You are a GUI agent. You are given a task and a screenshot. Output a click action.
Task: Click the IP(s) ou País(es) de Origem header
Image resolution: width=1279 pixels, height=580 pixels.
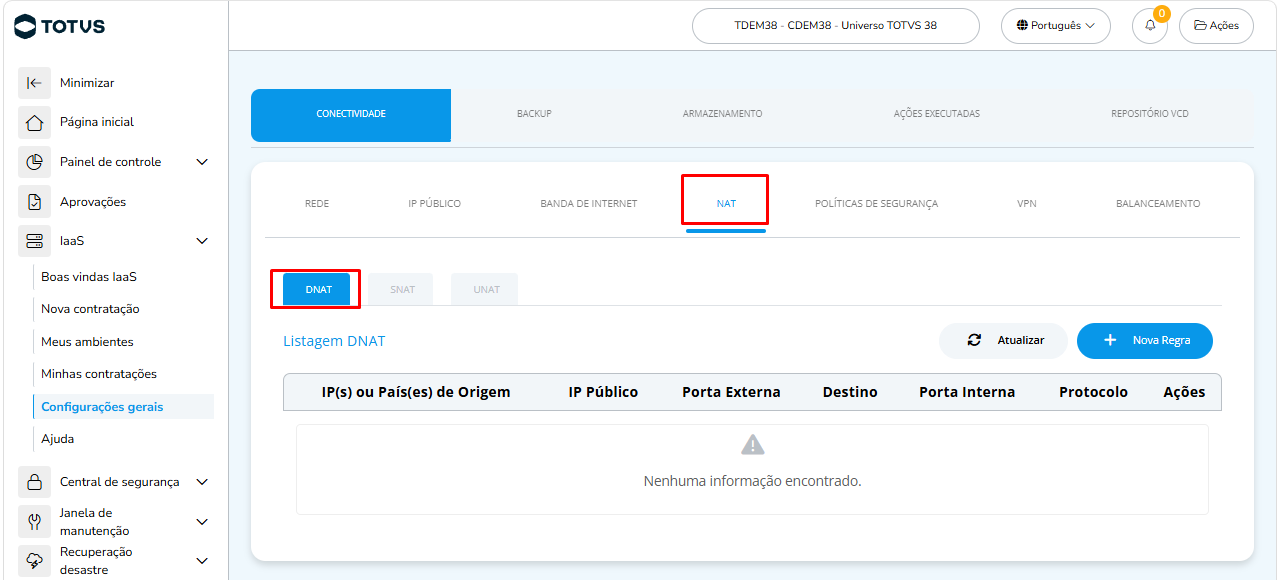(416, 392)
